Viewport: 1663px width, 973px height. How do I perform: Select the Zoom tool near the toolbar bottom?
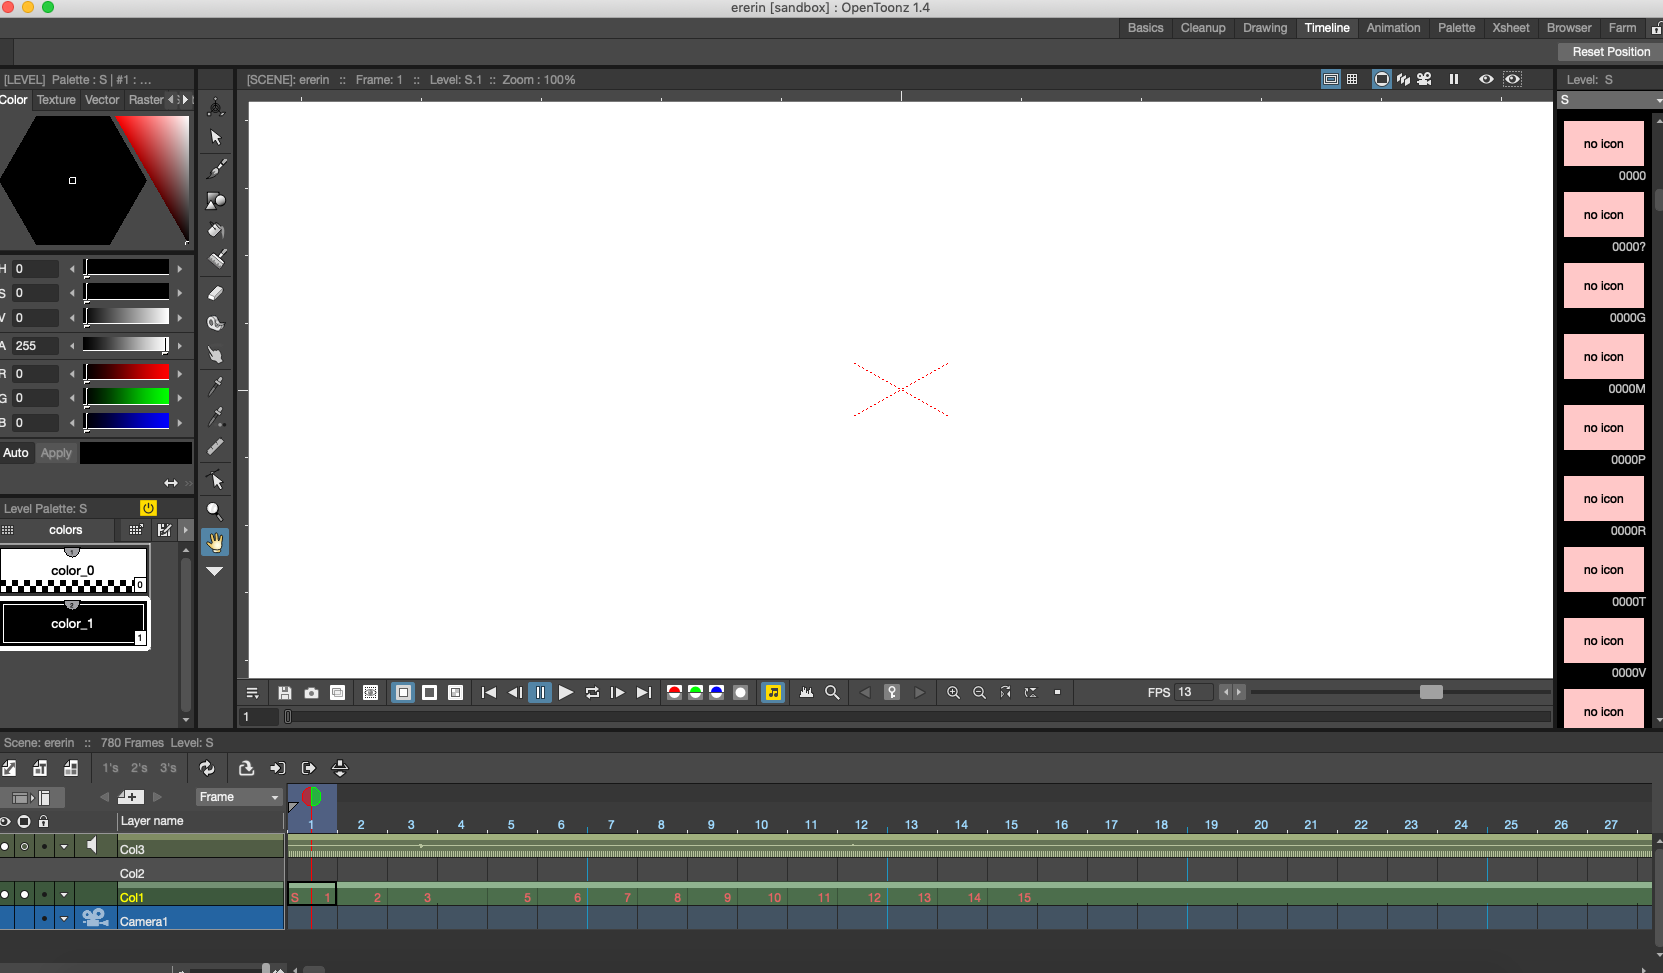tap(215, 510)
